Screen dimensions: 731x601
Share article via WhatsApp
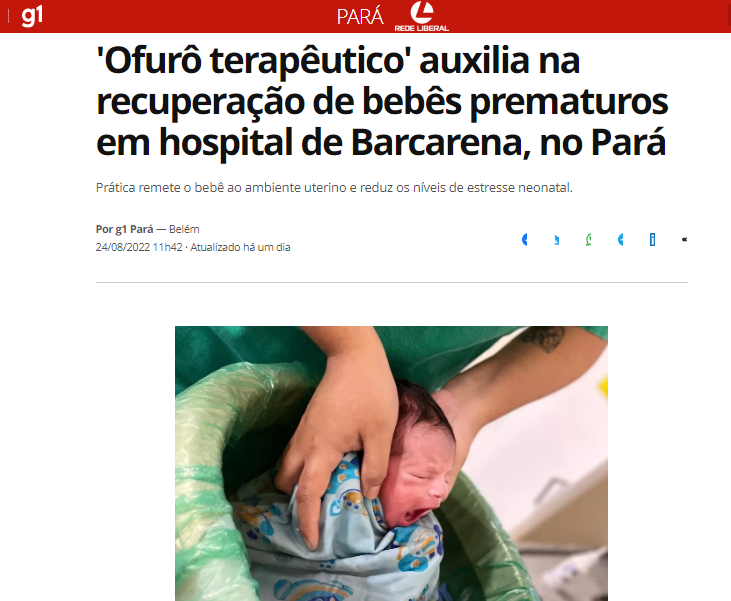coord(588,240)
